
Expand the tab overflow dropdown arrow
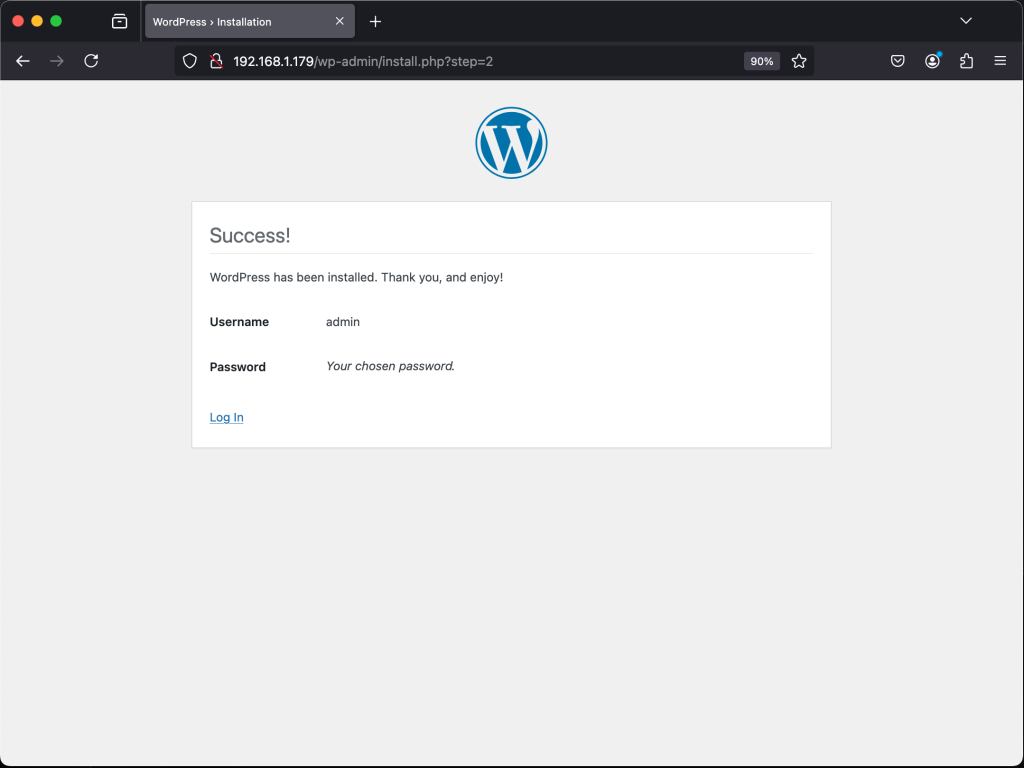coord(965,20)
